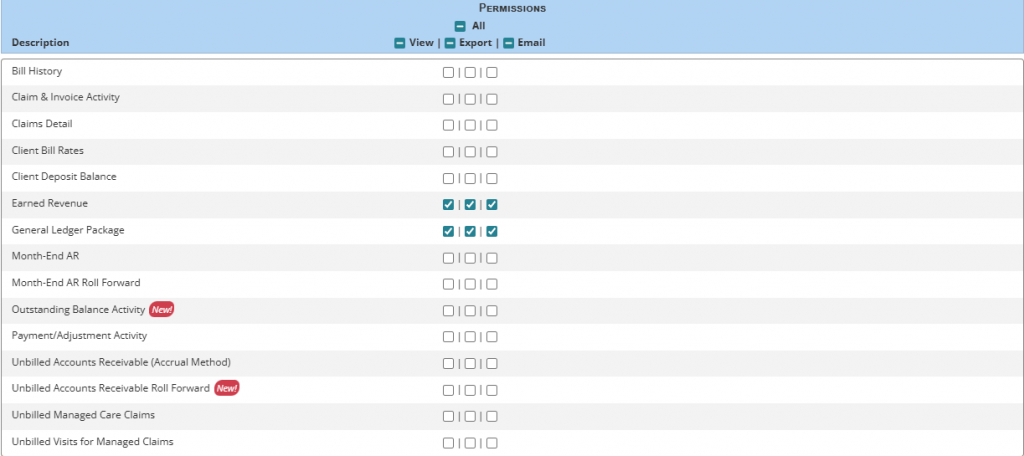Enable View permission for Bill History

(448, 73)
